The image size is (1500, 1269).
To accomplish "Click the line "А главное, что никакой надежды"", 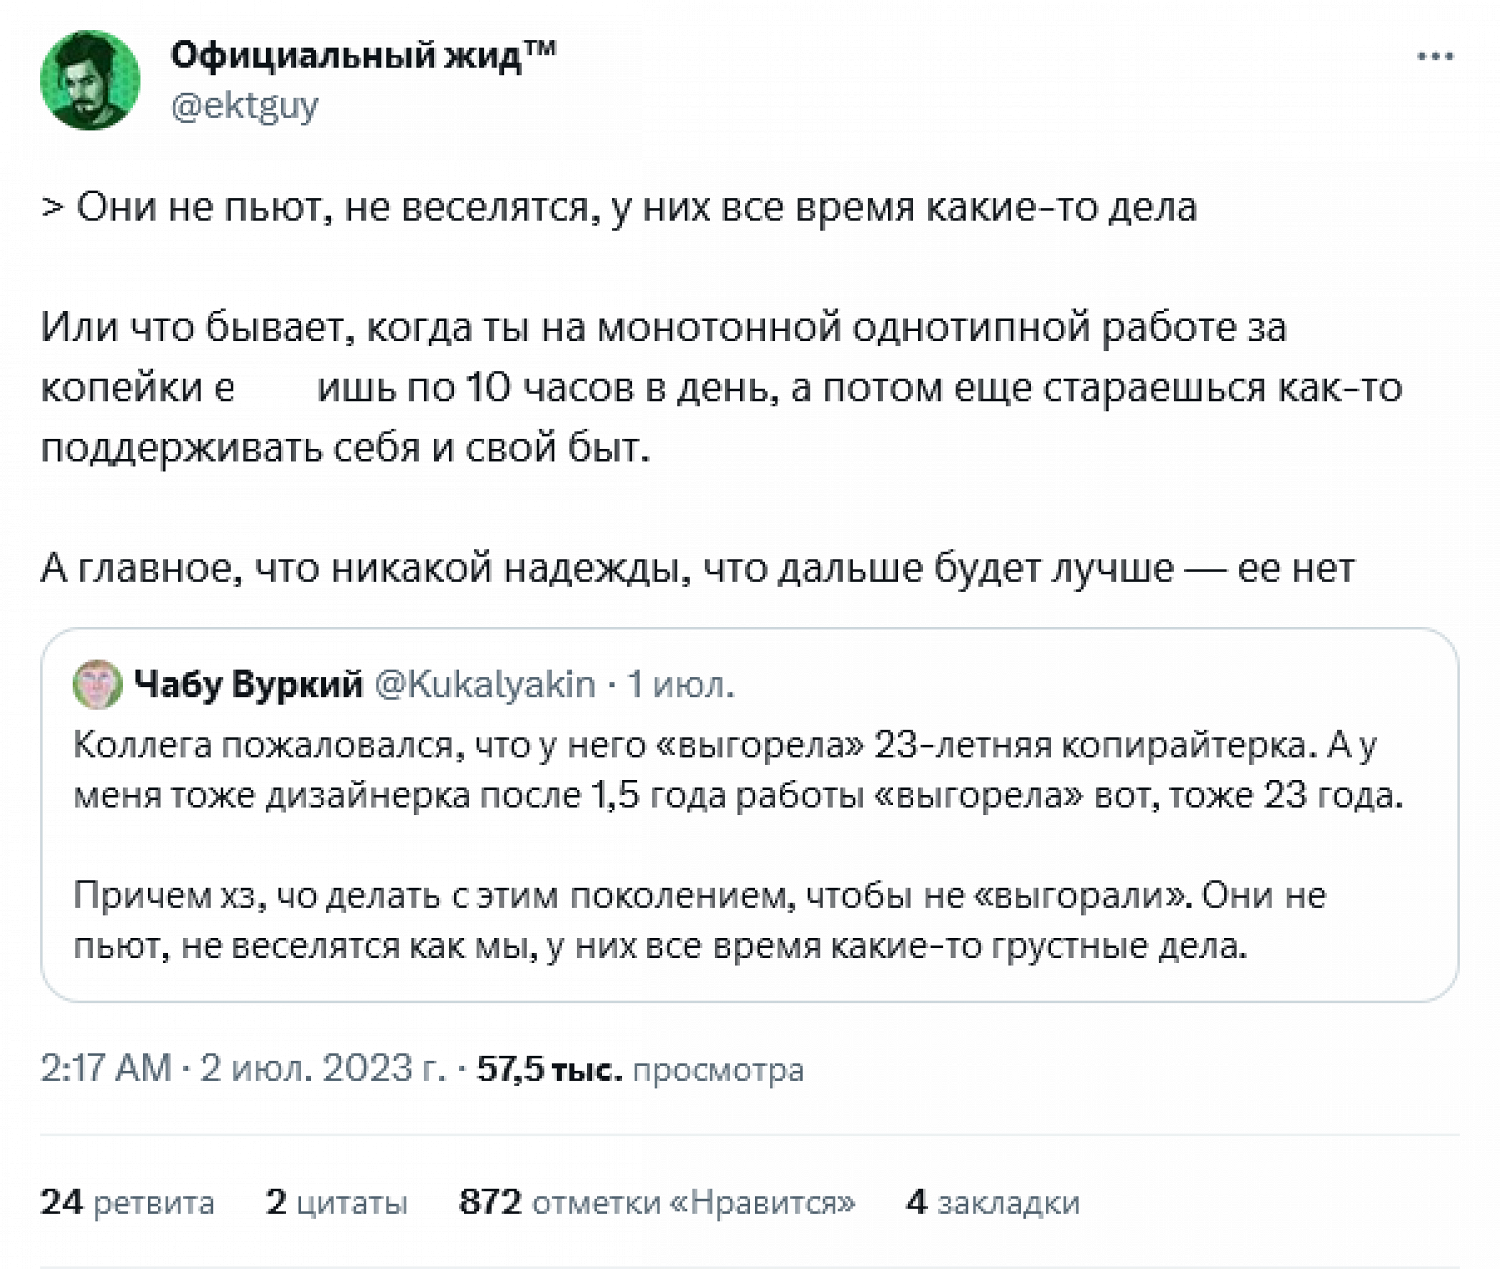I will pyautogui.click(x=697, y=568).
